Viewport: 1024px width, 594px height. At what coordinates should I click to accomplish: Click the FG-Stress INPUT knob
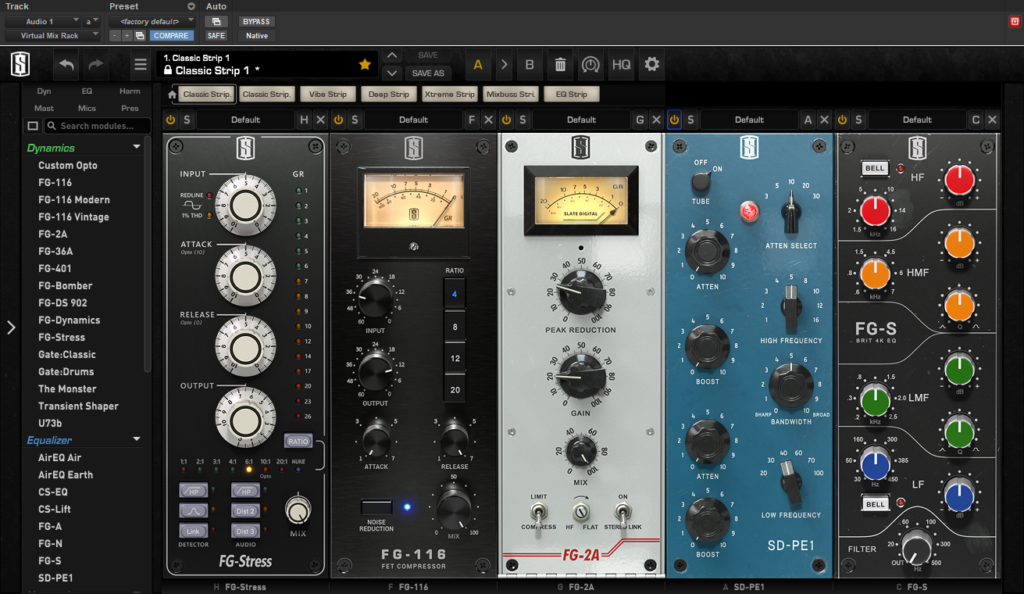click(246, 205)
